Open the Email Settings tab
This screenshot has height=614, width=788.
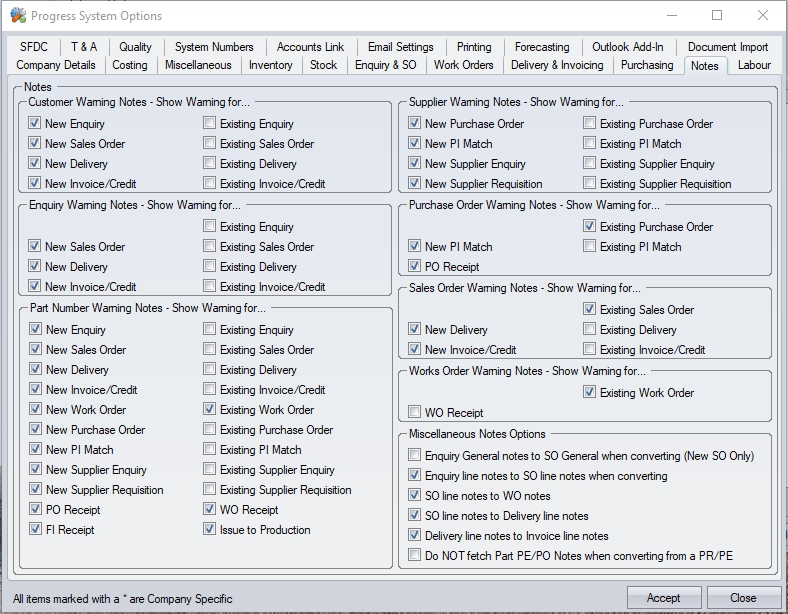click(400, 47)
